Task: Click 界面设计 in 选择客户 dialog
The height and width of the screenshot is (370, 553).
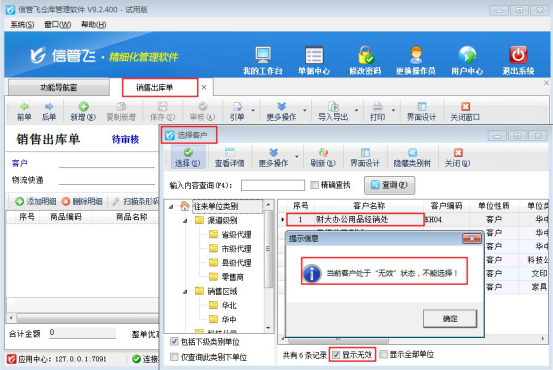Action: coord(365,158)
